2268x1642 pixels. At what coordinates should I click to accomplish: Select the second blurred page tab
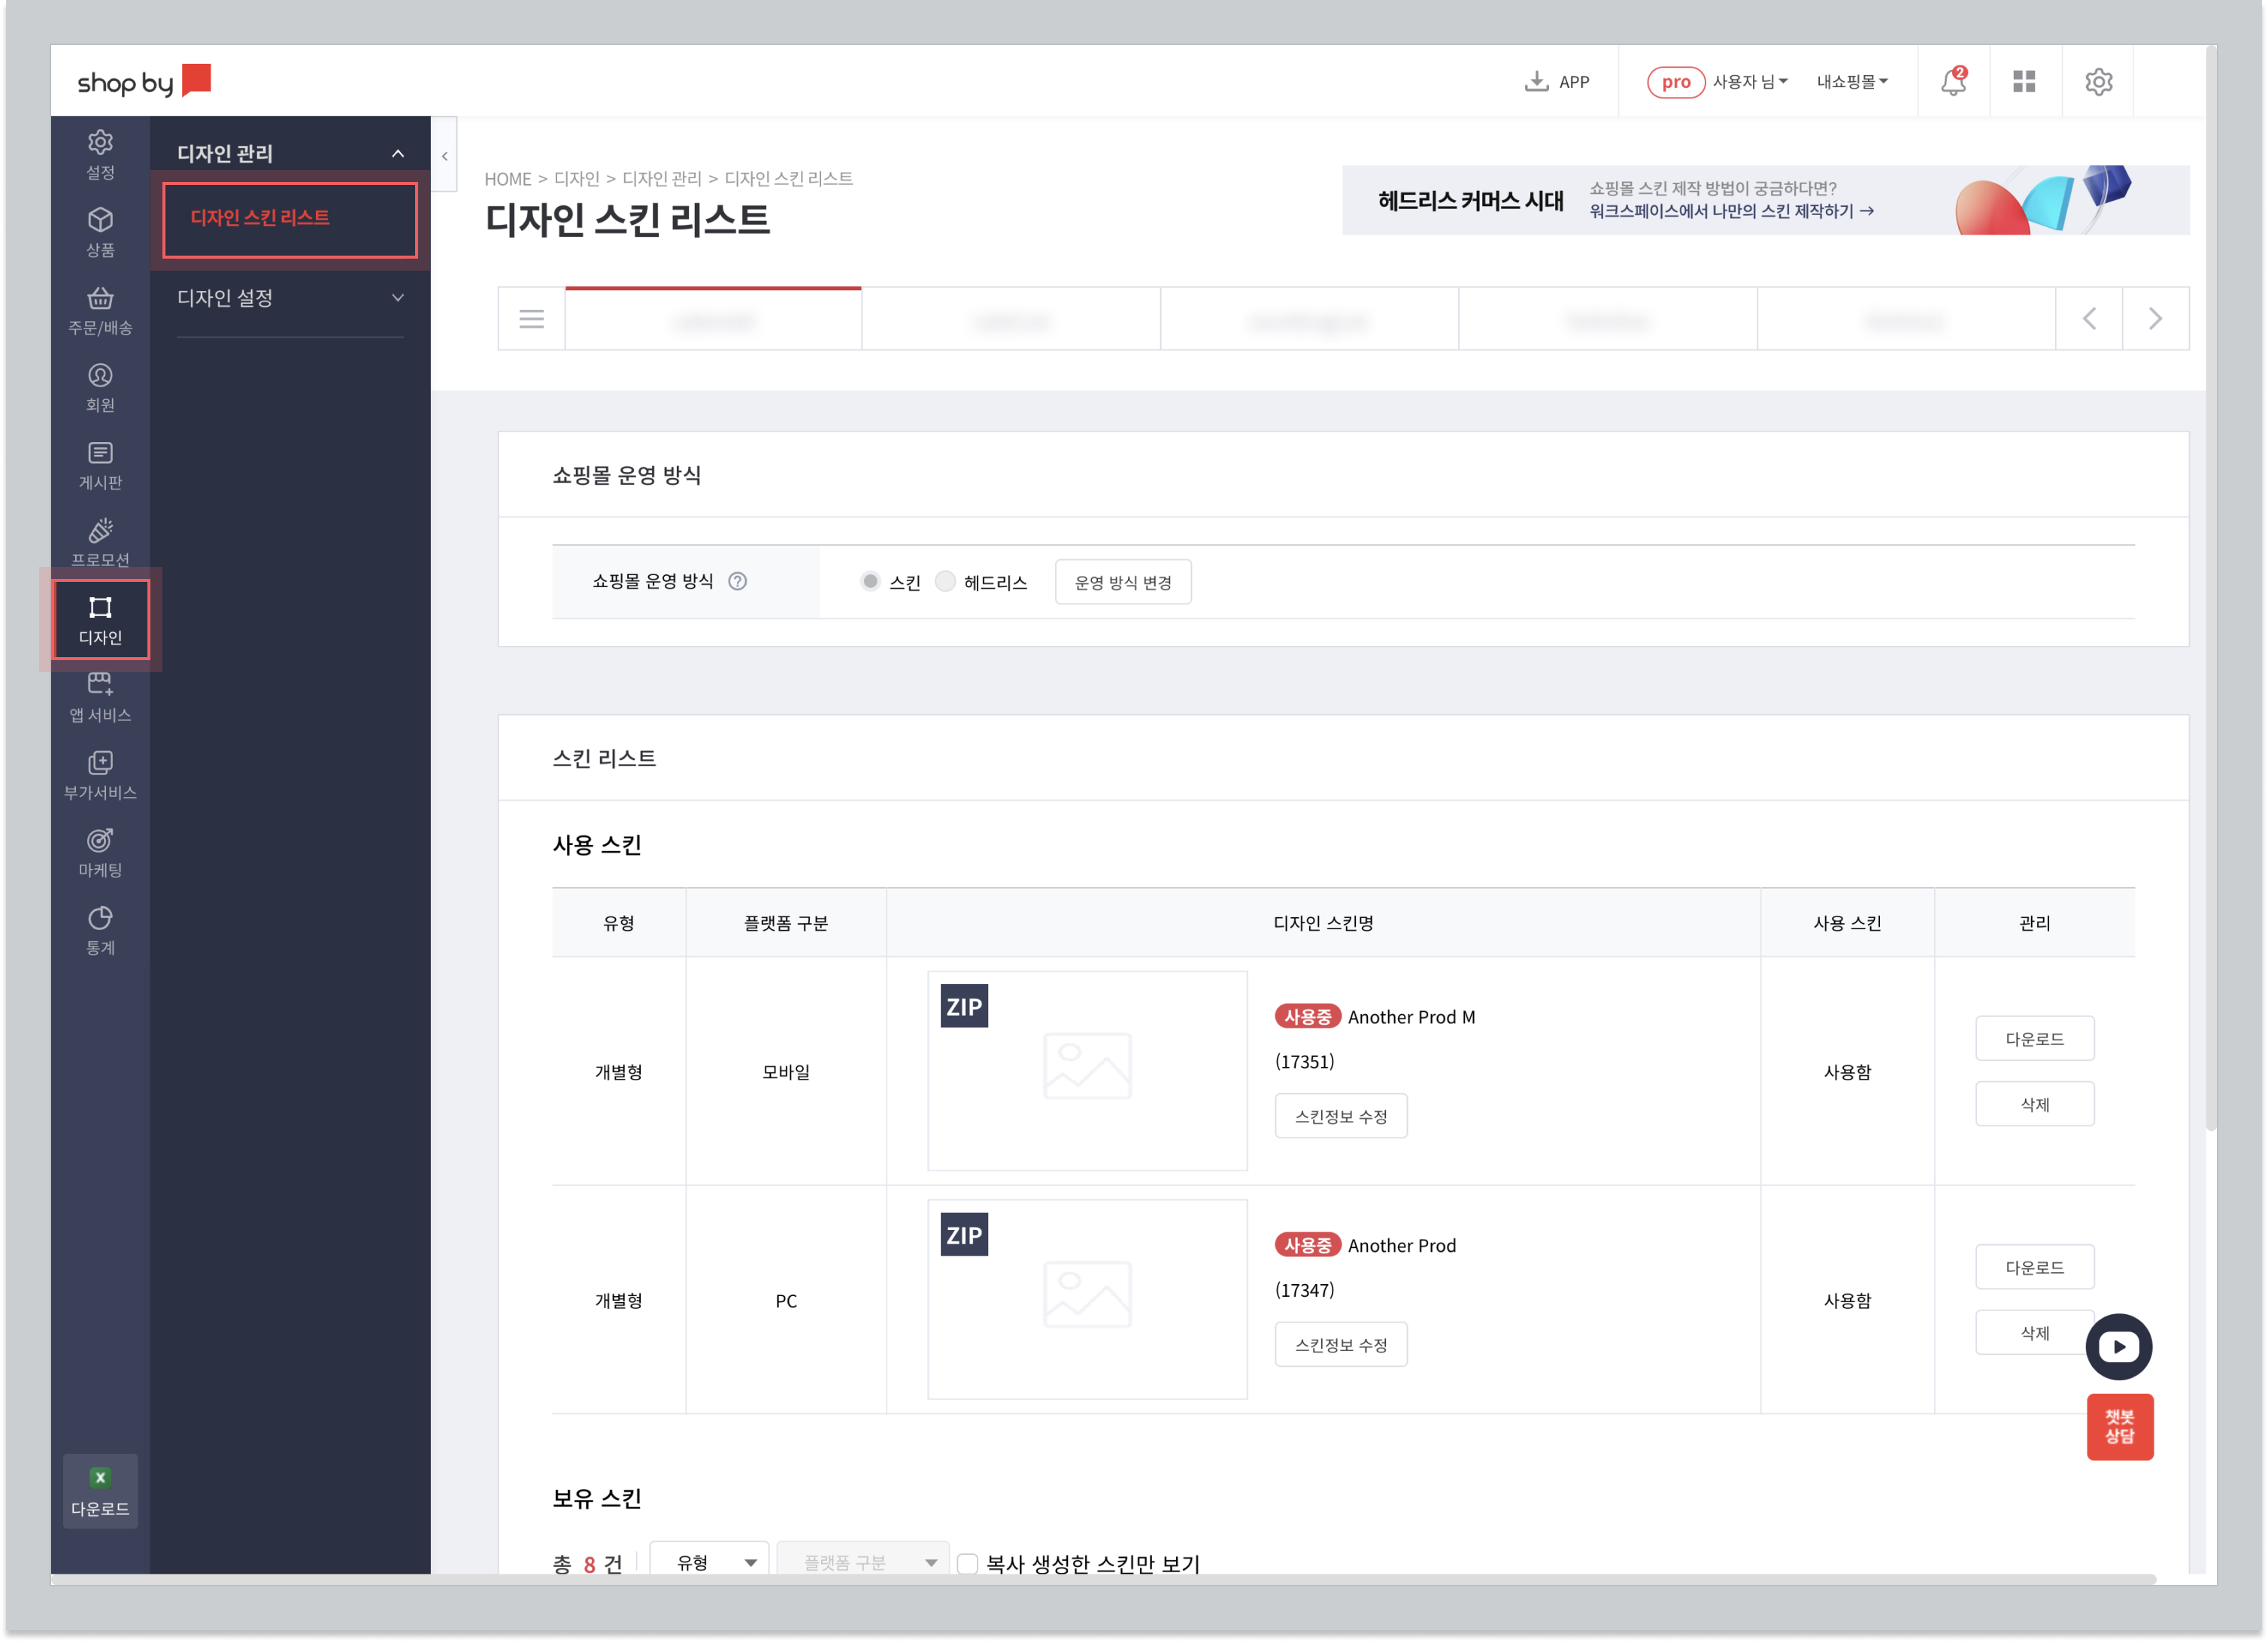(1011, 319)
